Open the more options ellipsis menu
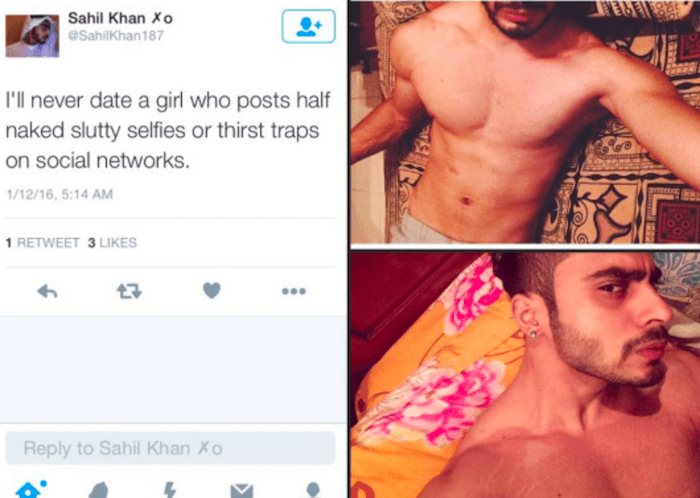700x498 pixels. [x=294, y=291]
